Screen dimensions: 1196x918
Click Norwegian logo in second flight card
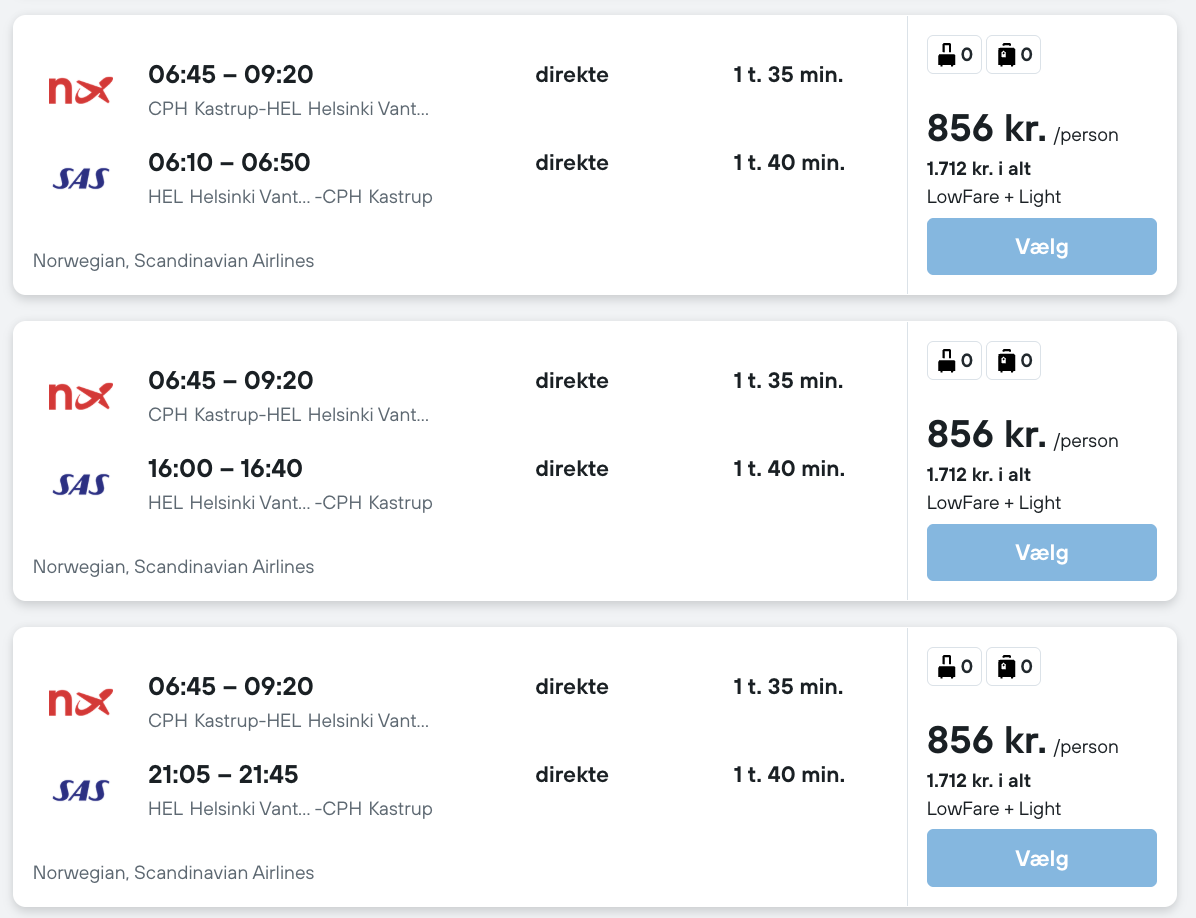(81, 396)
